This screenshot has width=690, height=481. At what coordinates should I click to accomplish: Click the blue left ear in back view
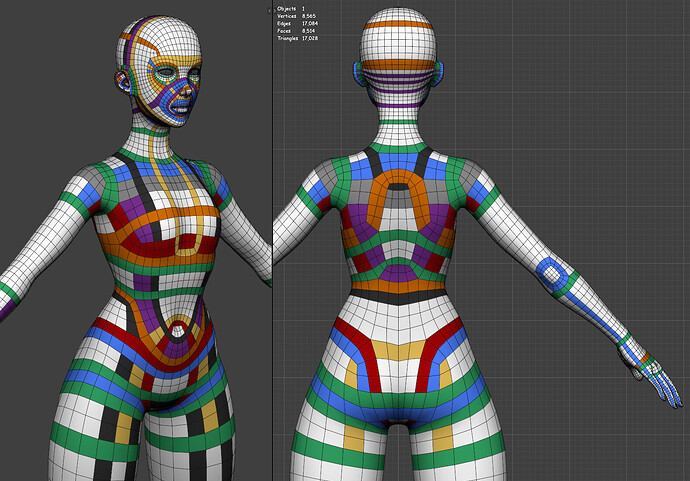pos(357,73)
